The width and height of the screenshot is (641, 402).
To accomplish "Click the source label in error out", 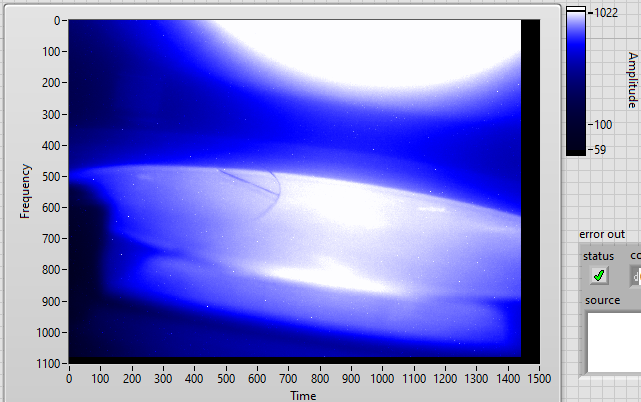I will (602, 300).
